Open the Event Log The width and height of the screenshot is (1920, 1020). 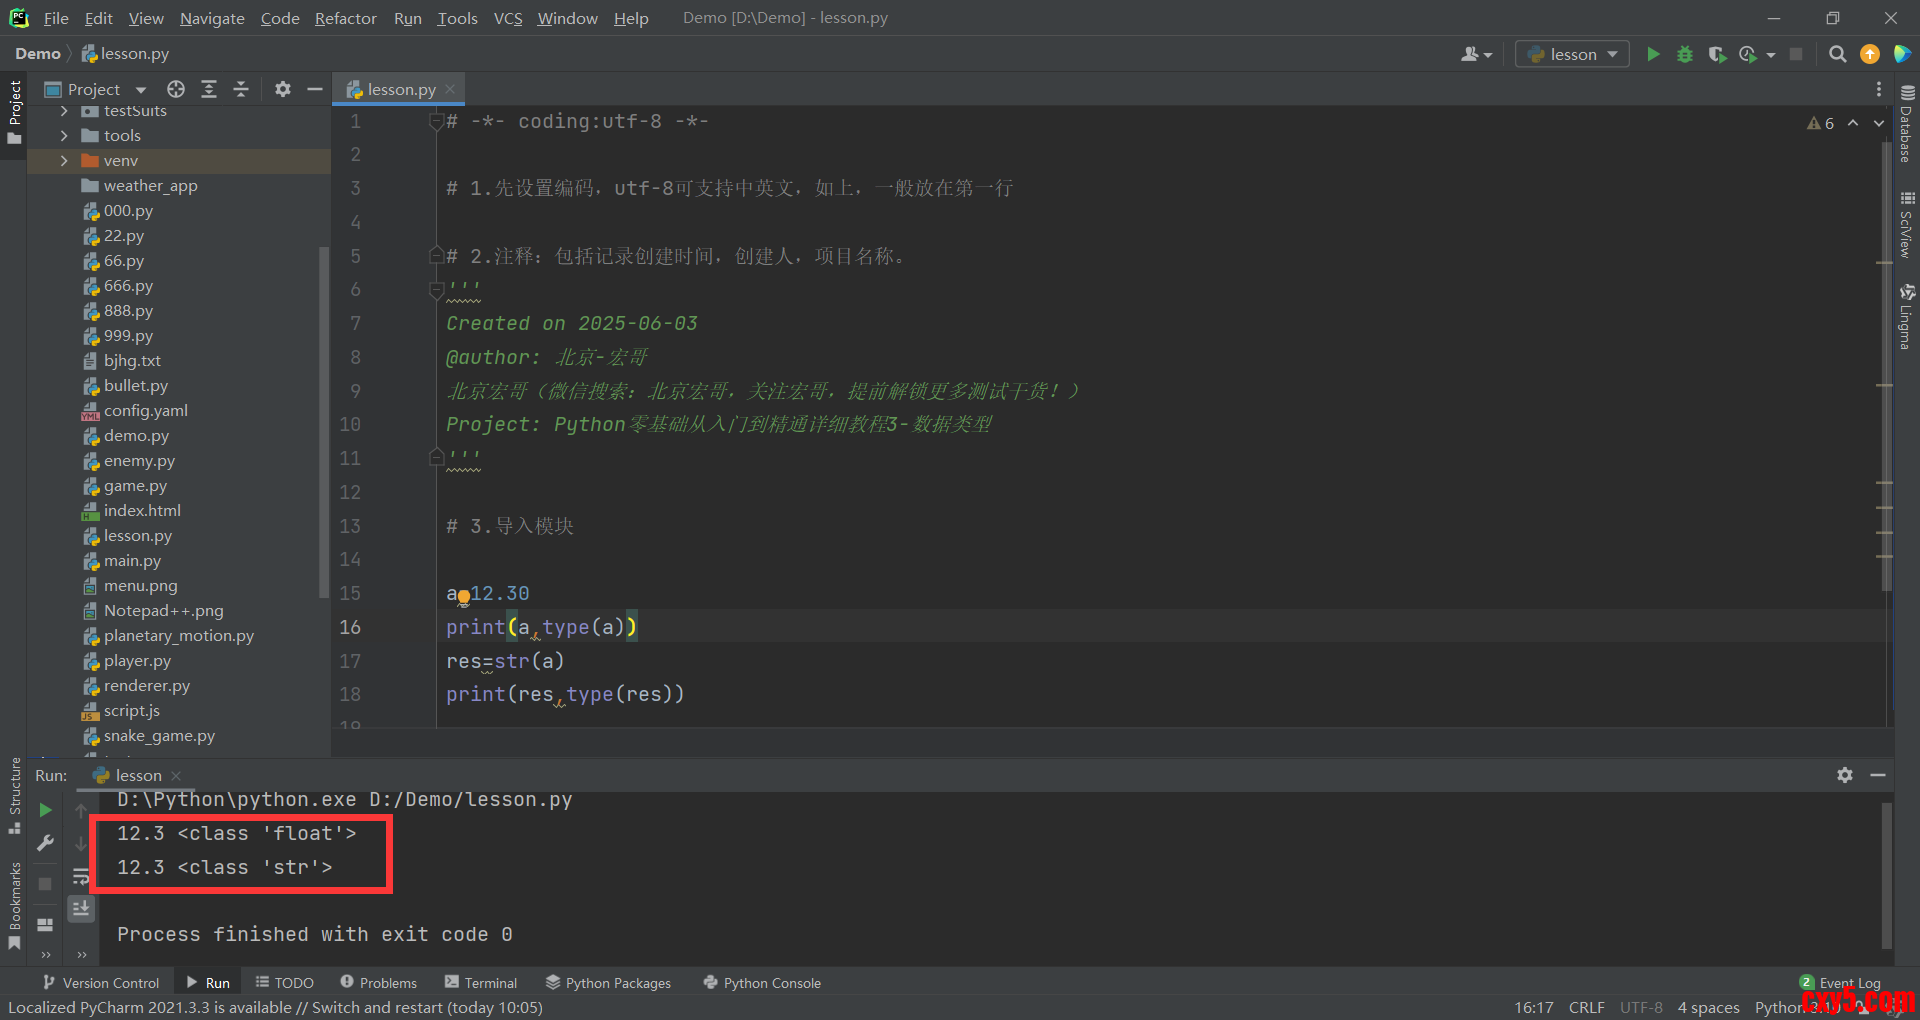[1840, 983]
